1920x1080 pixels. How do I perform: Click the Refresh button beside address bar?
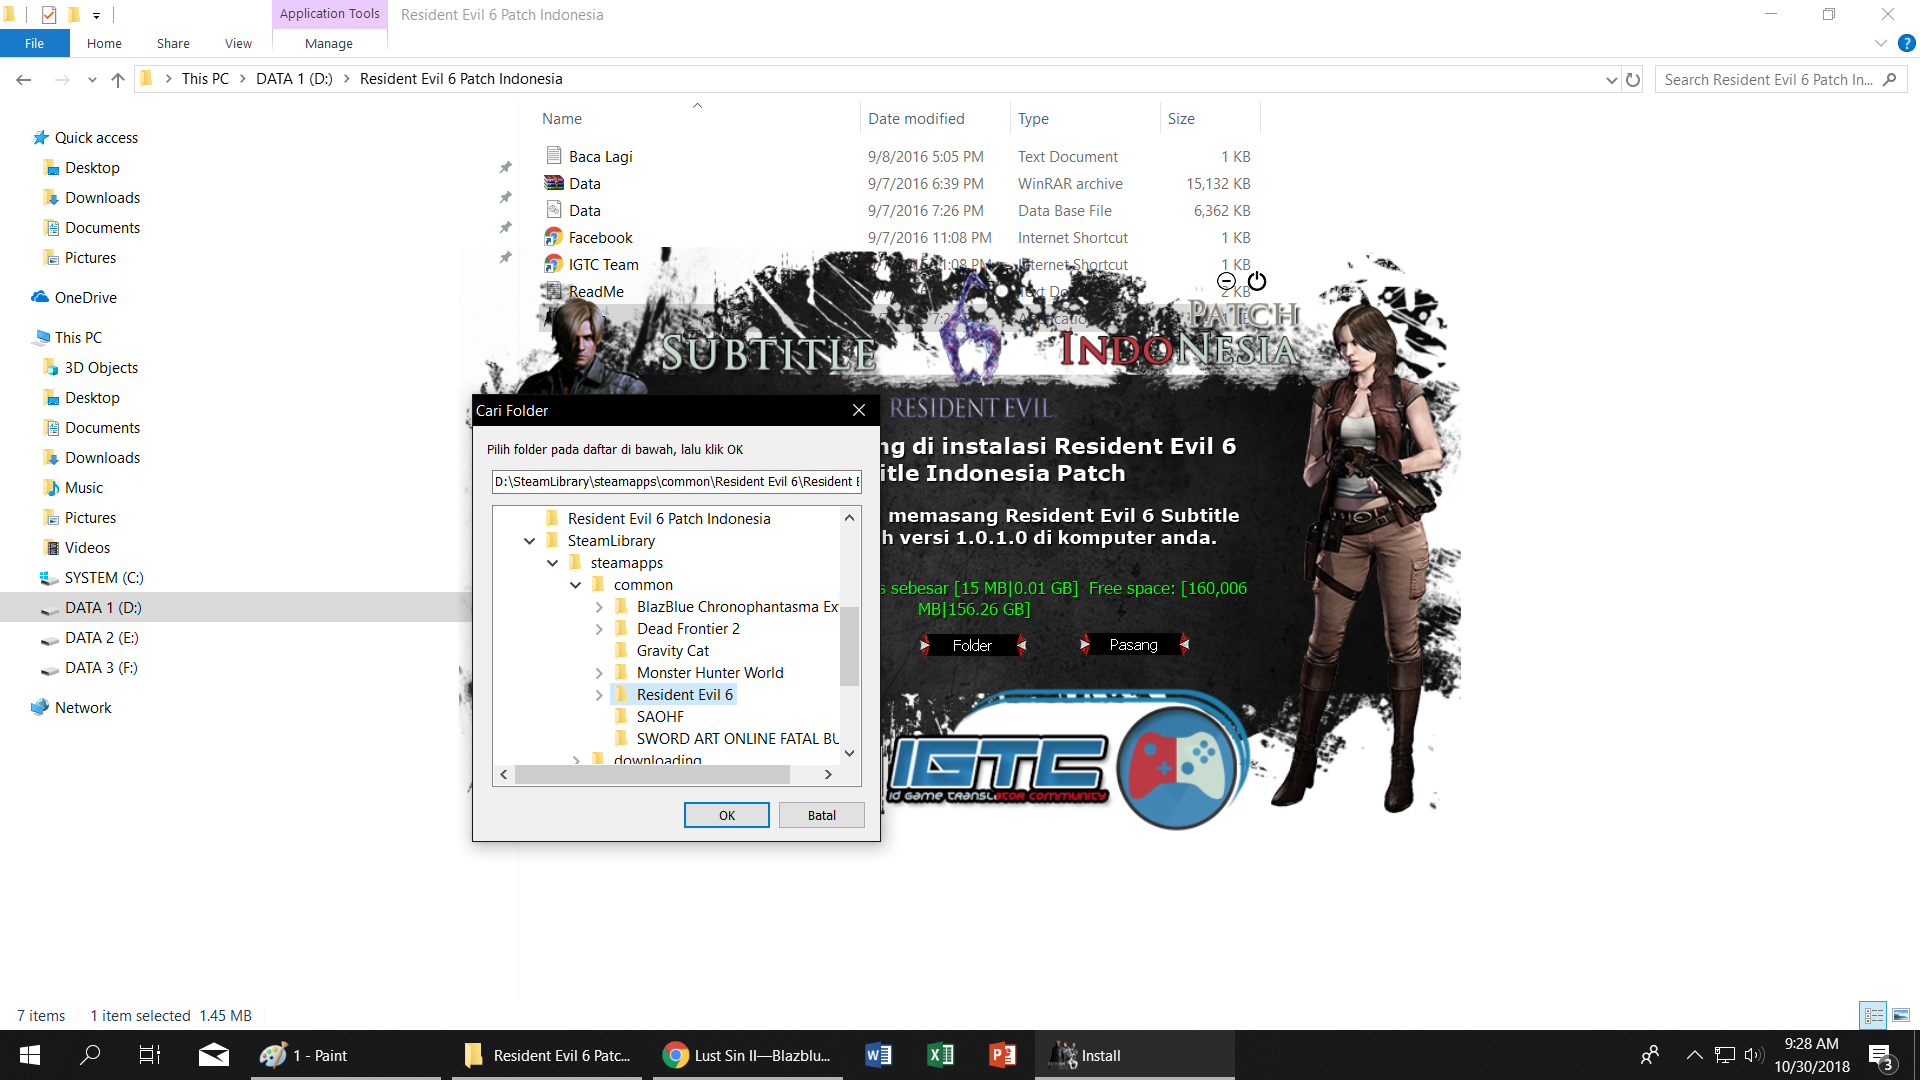pyautogui.click(x=1633, y=80)
